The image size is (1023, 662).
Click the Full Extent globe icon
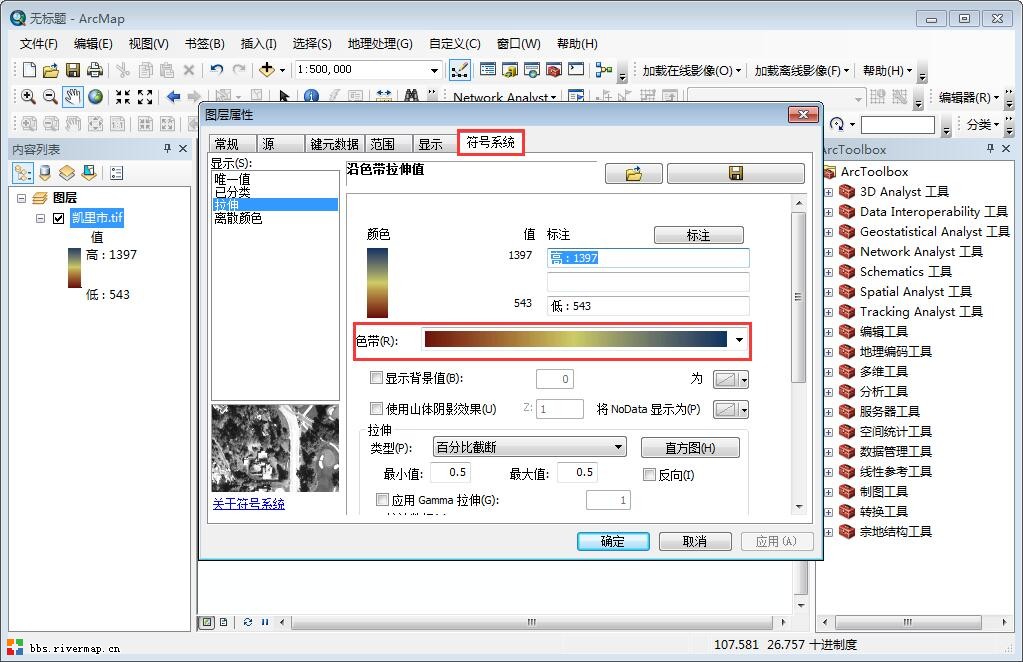(x=95, y=97)
